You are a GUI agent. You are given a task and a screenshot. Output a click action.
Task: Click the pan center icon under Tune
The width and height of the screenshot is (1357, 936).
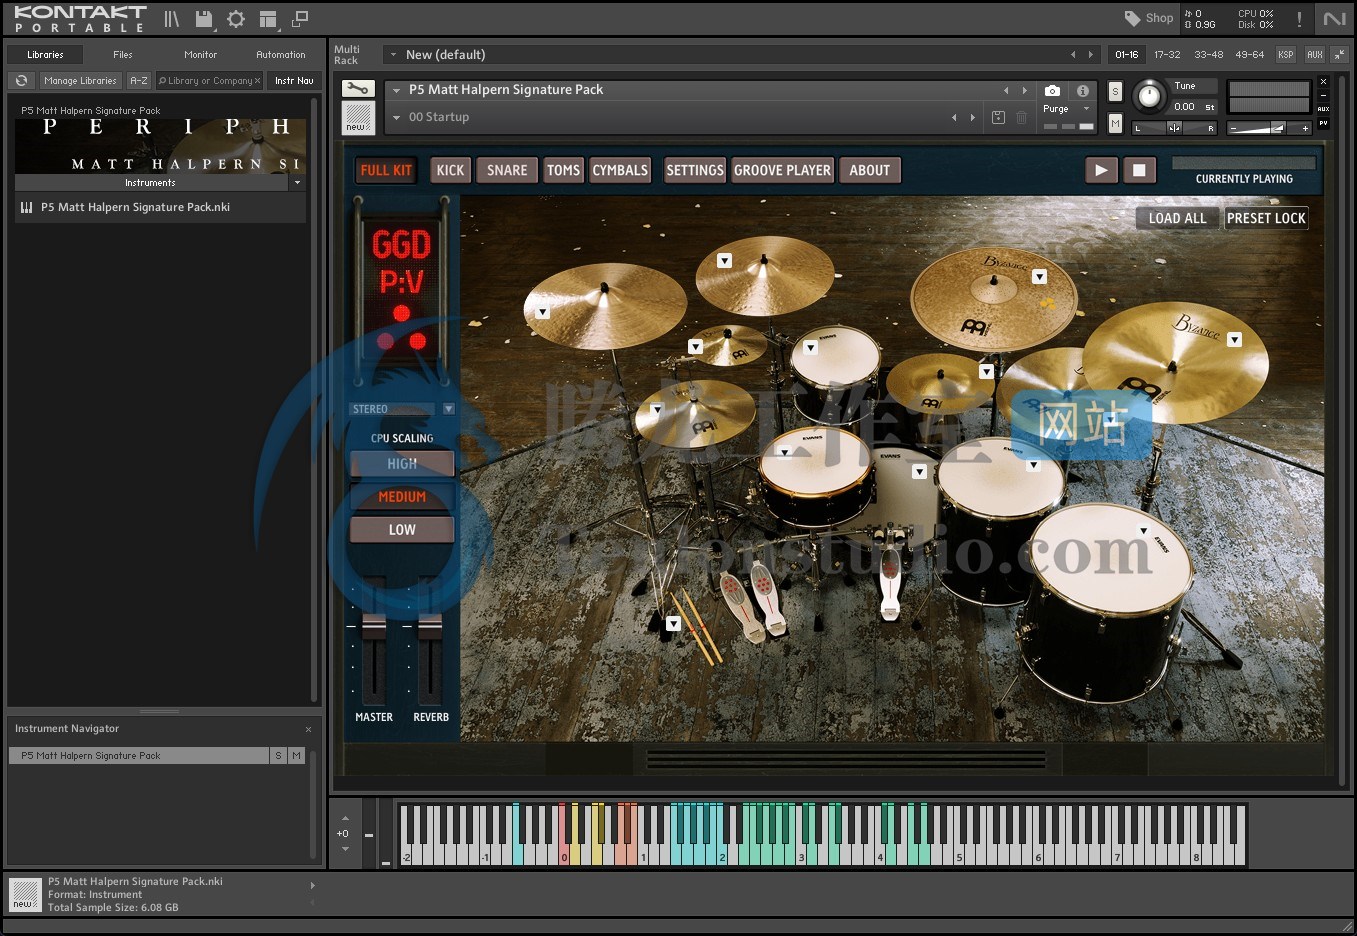1174,128
